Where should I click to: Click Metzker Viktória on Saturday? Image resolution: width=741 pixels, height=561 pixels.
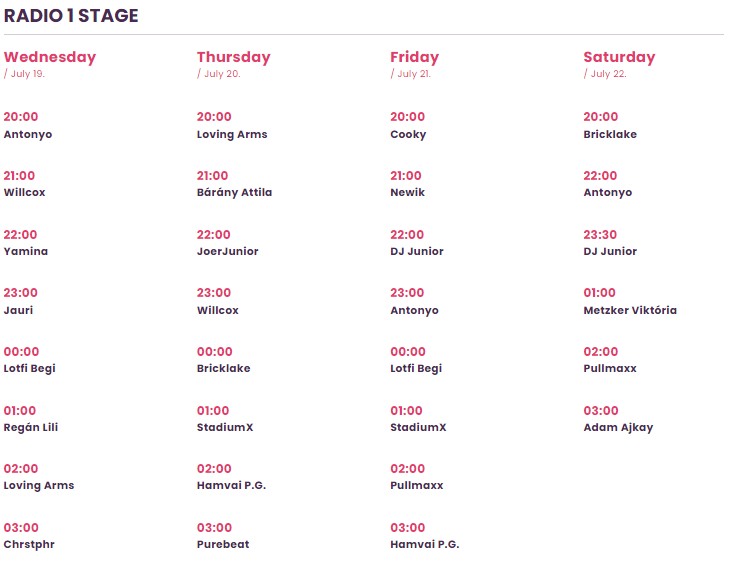[x=630, y=310]
